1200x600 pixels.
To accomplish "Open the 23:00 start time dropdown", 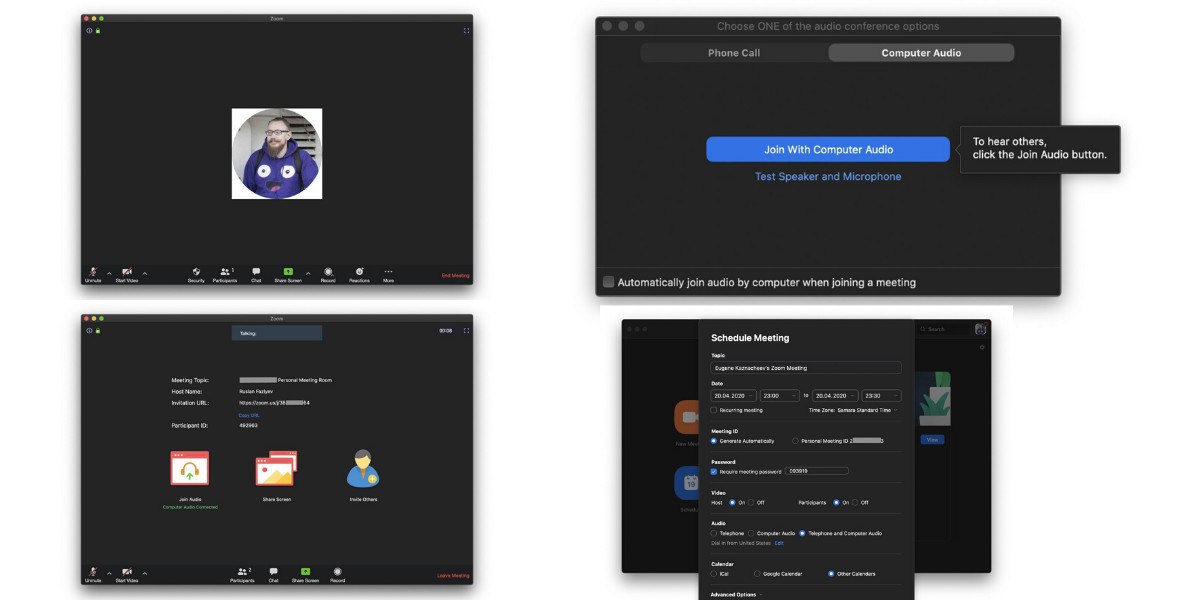I will 780,396.
